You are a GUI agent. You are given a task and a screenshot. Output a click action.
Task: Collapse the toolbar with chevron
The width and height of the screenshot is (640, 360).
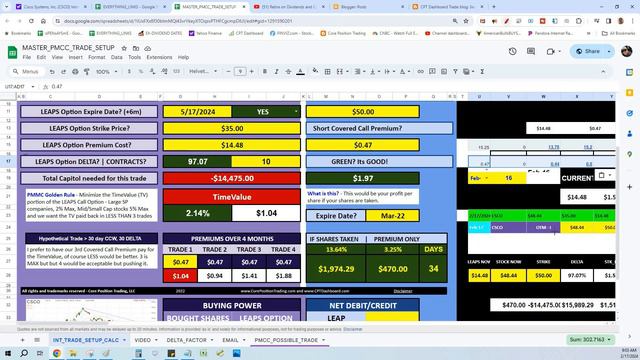coord(603,71)
